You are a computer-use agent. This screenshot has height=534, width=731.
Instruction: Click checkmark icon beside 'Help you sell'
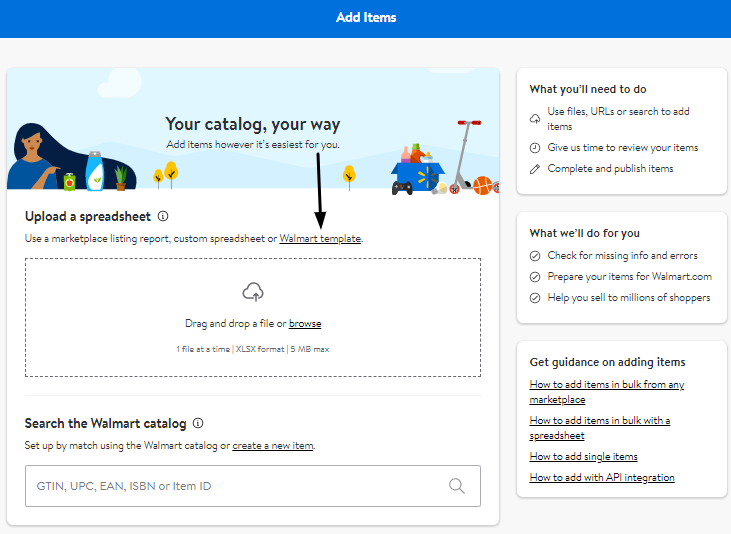pos(536,298)
